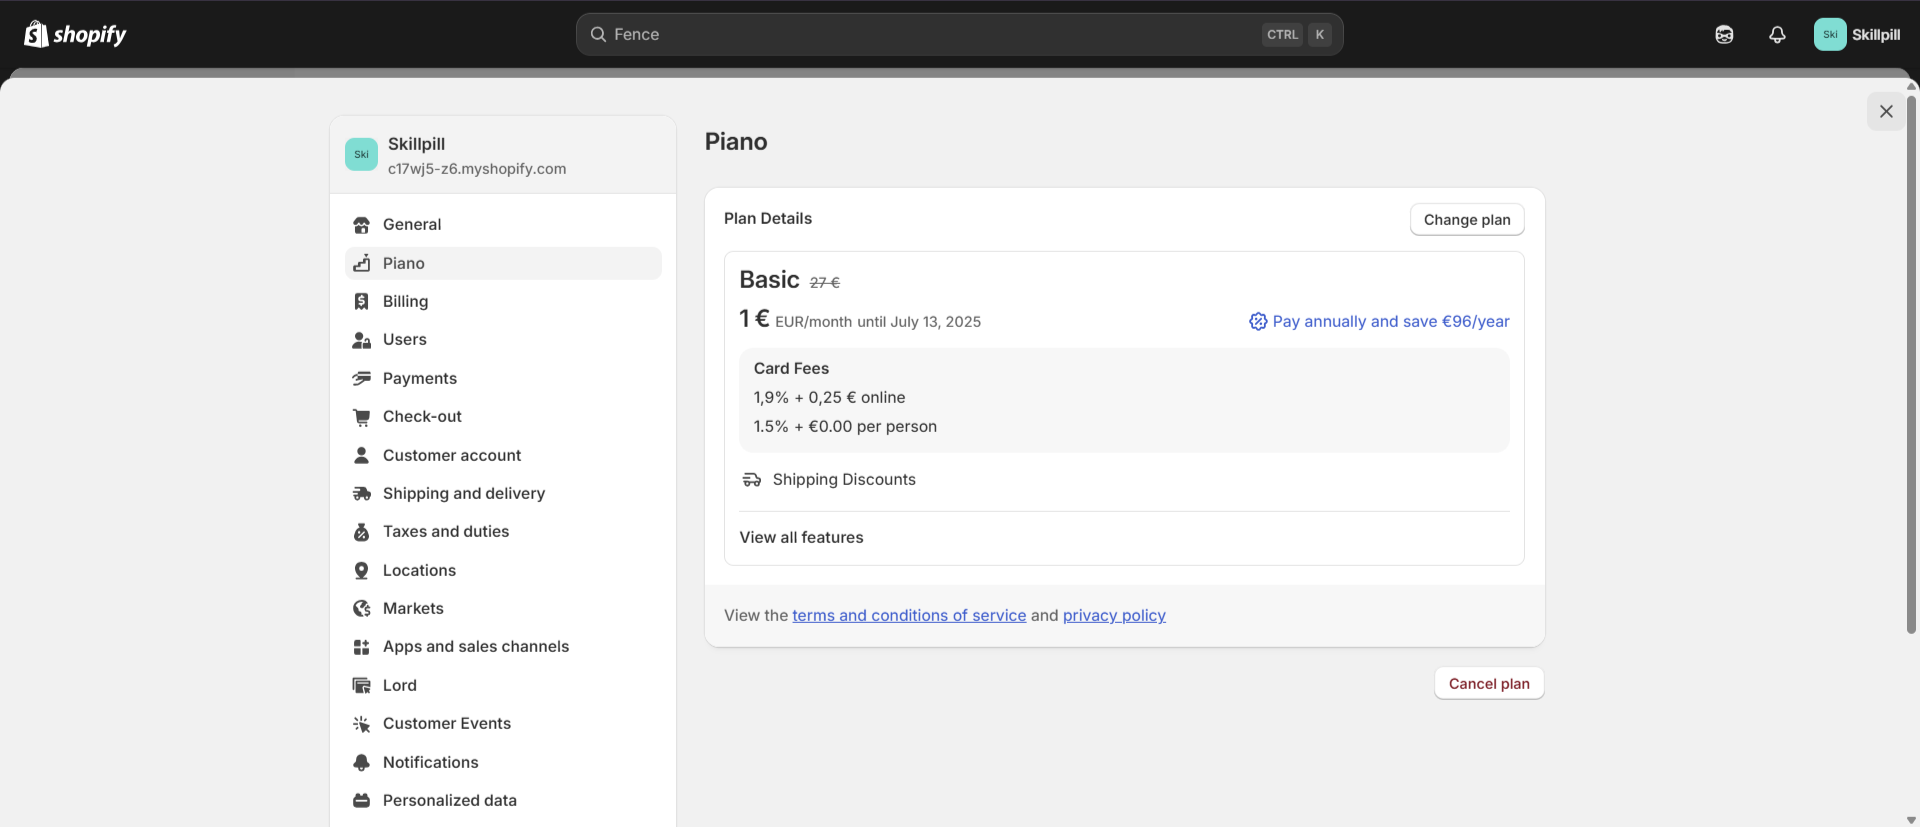Click the Taxes and duties icon
This screenshot has width=1920, height=827.
[x=362, y=532]
